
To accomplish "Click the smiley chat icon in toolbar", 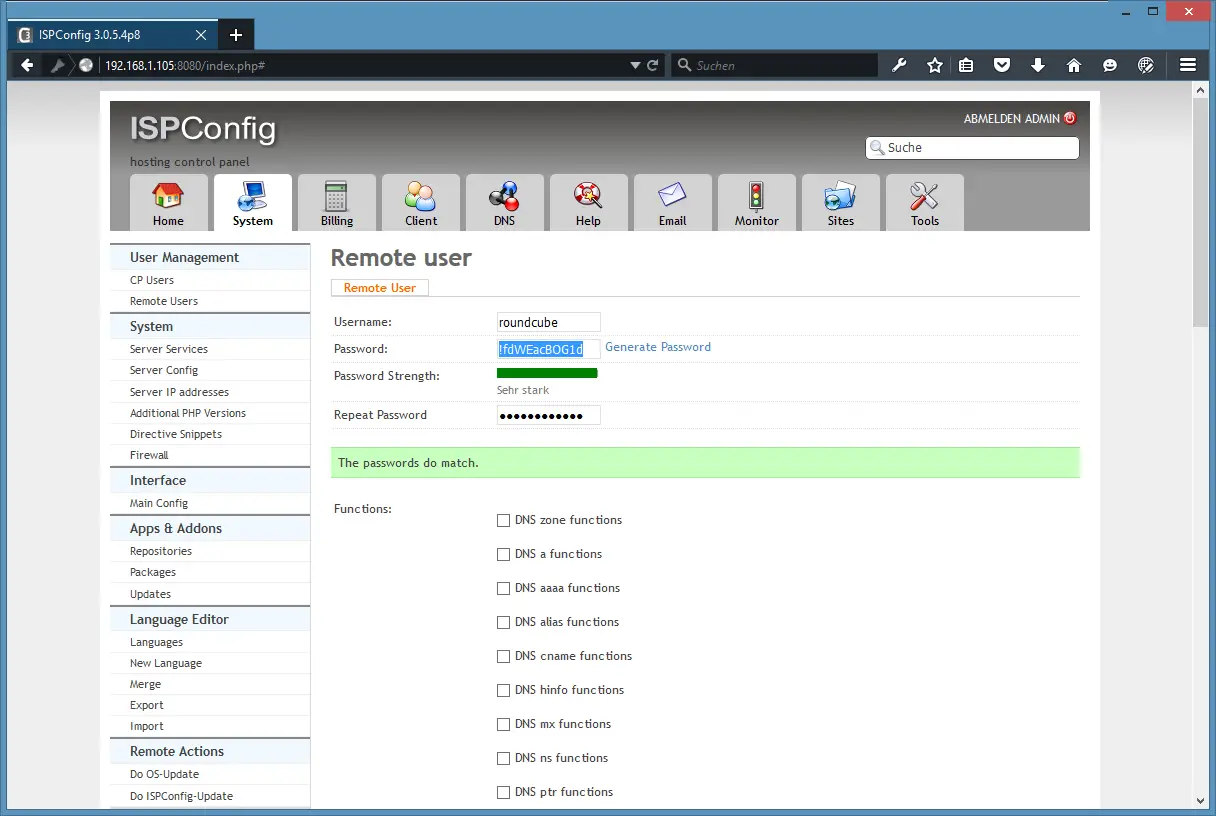I will coord(1110,65).
